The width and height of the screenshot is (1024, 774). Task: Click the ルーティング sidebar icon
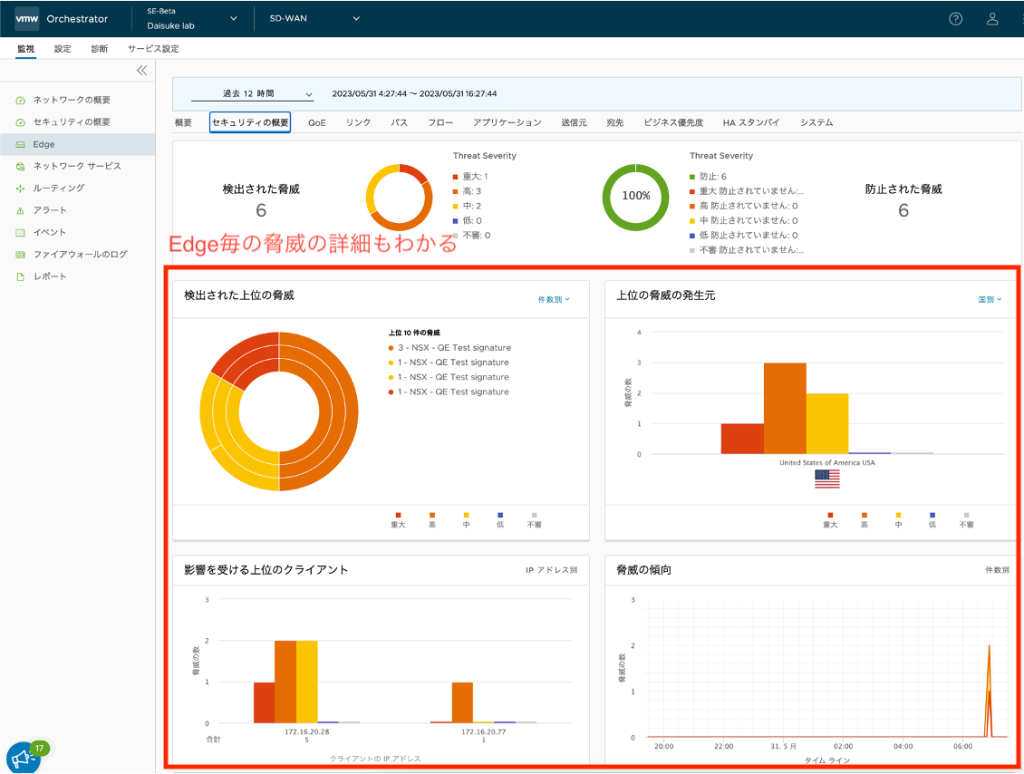(20, 188)
